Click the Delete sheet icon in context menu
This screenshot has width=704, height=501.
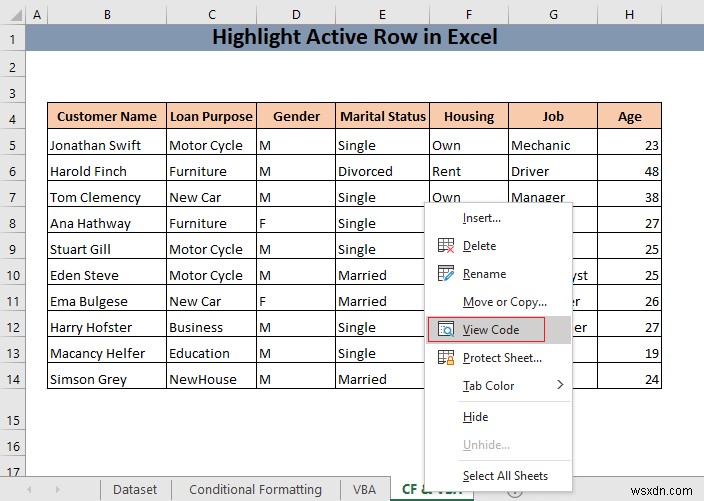[x=446, y=246]
